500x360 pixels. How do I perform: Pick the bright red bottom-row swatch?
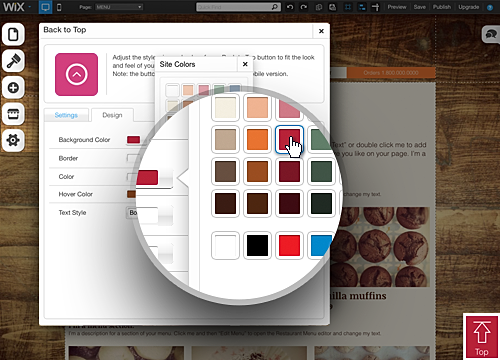tap(289, 245)
